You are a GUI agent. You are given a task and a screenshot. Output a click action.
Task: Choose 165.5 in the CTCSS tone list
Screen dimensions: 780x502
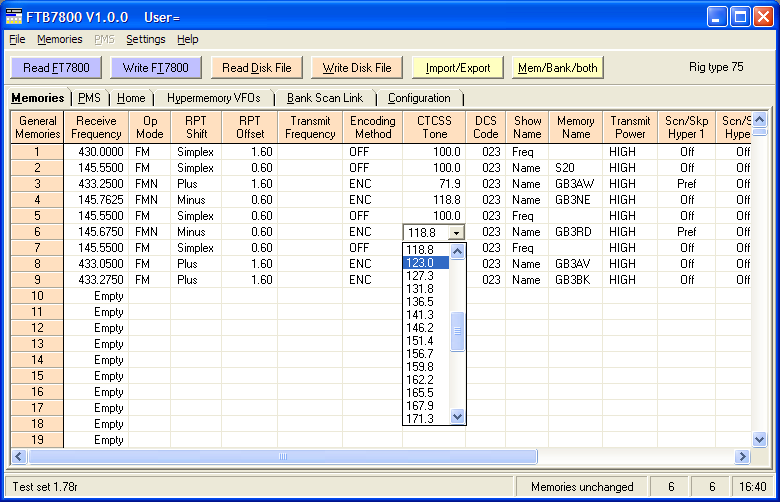pyautogui.click(x=426, y=393)
